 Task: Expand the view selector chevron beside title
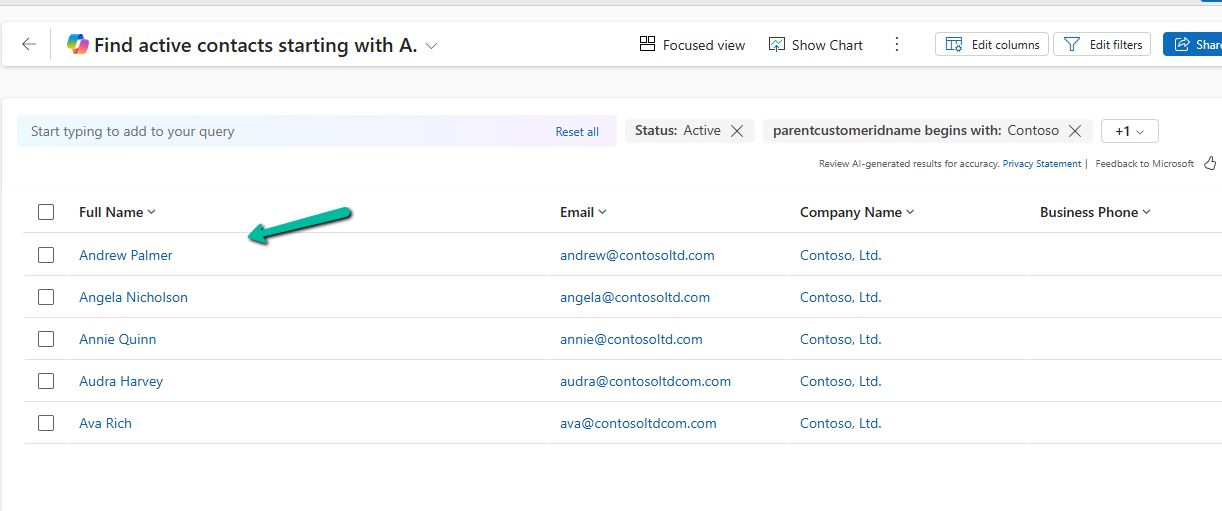432,46
